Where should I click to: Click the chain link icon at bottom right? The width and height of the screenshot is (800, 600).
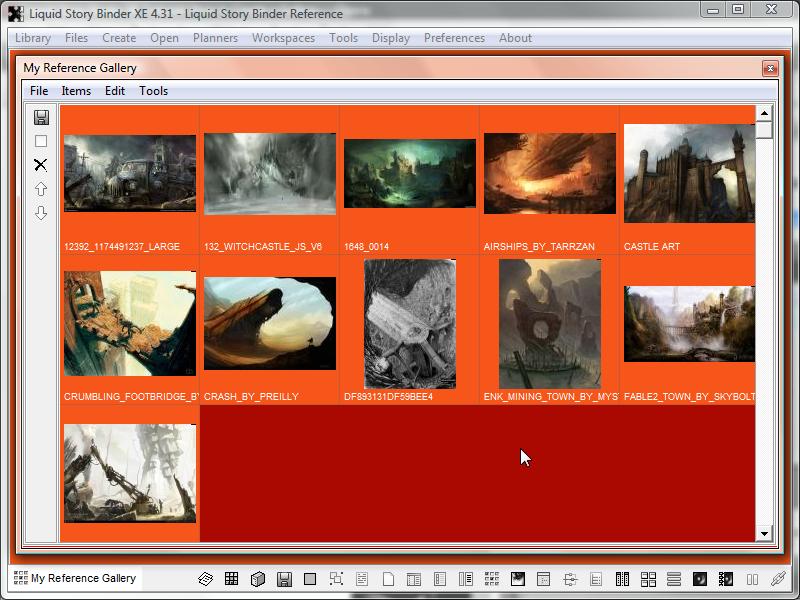point(778,579)
